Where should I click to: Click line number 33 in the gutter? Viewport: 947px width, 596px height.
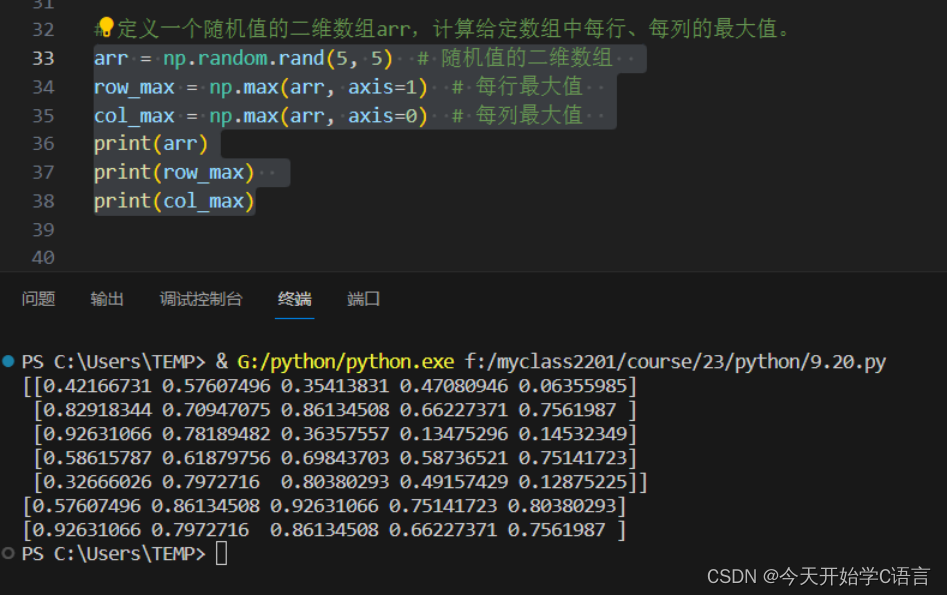(43, 57)
